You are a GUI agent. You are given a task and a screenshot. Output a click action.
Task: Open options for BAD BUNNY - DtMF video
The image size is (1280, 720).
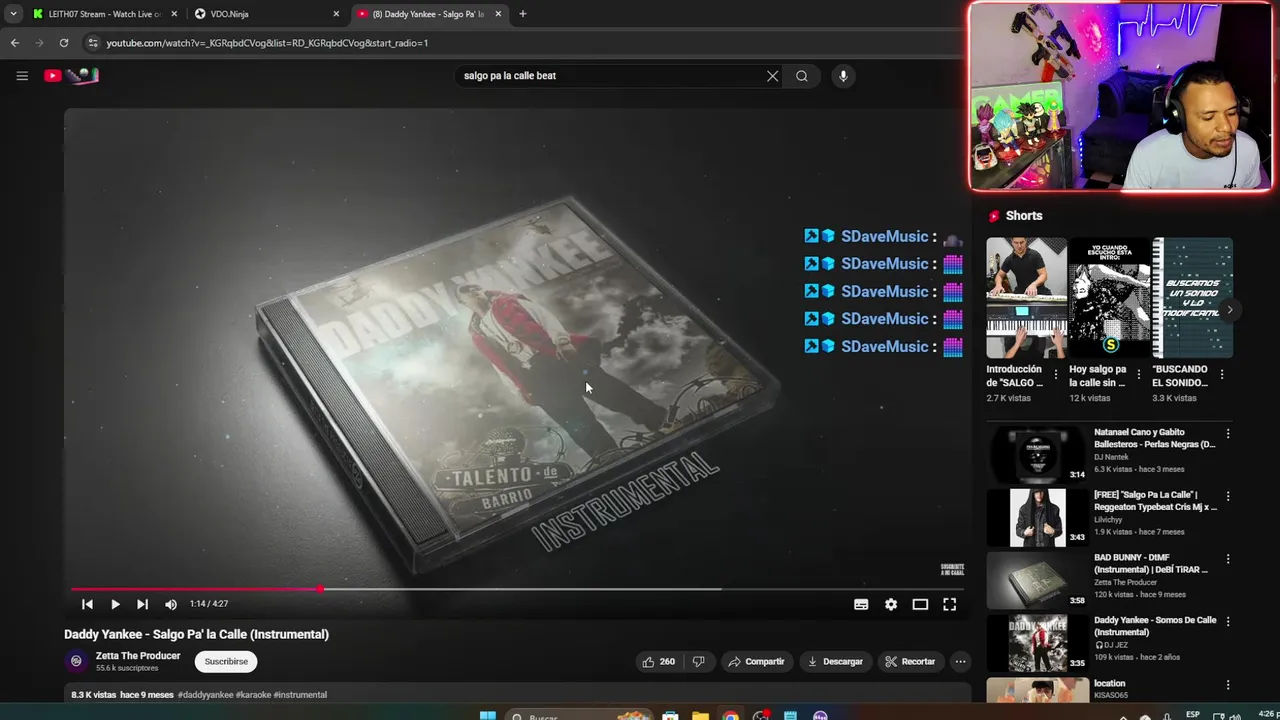pos(1228,559)
